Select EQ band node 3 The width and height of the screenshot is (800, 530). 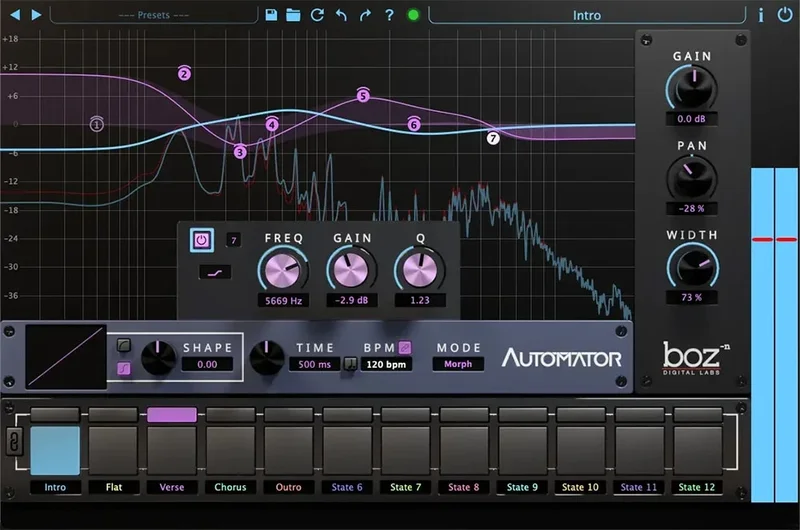tap(240, 152)
